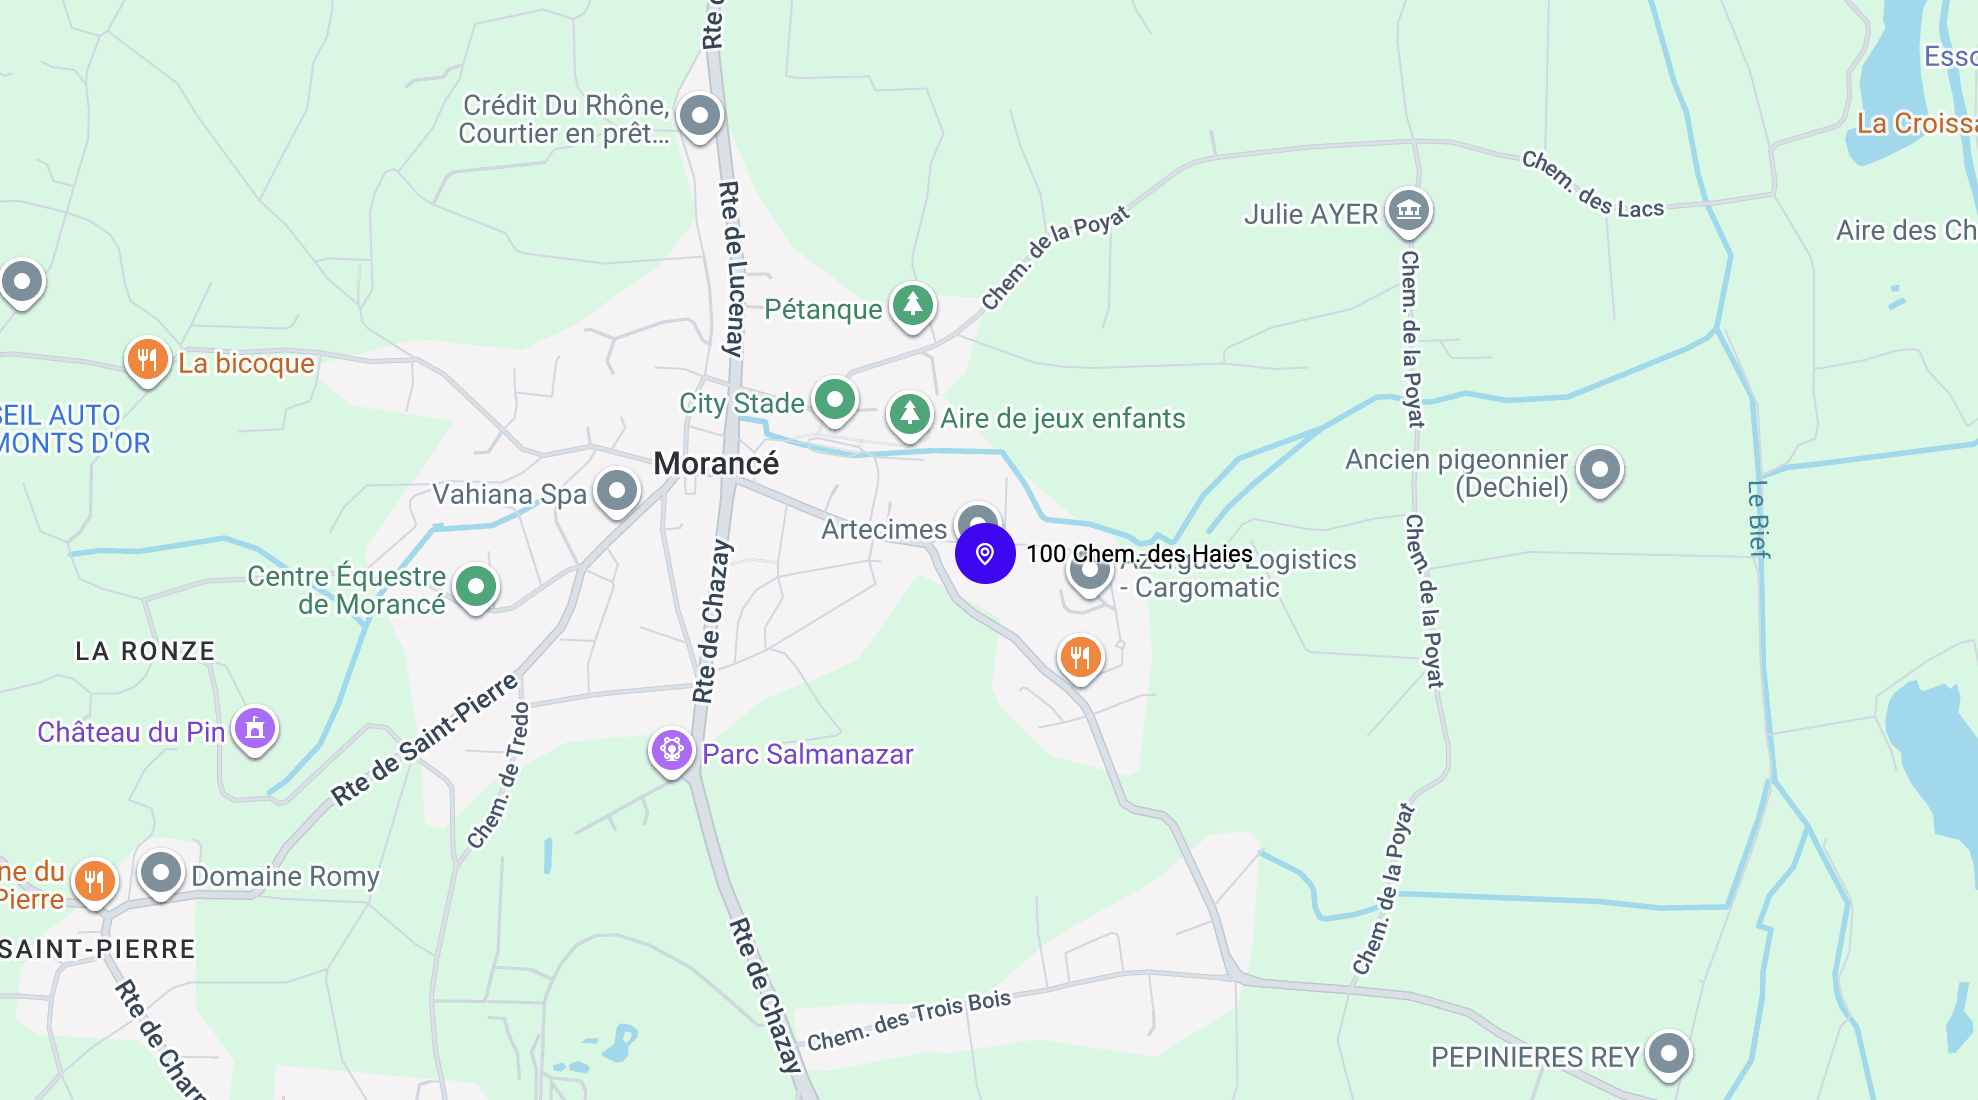Select the Pétanque park marker icon
This screenshot has height=1100, width=1978.
click(x=913, y=305)
